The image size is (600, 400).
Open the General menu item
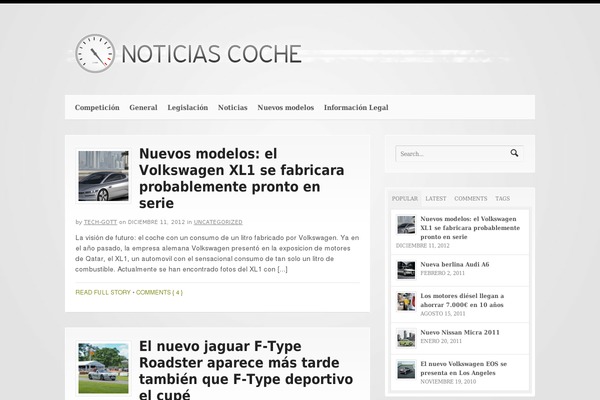143,108
